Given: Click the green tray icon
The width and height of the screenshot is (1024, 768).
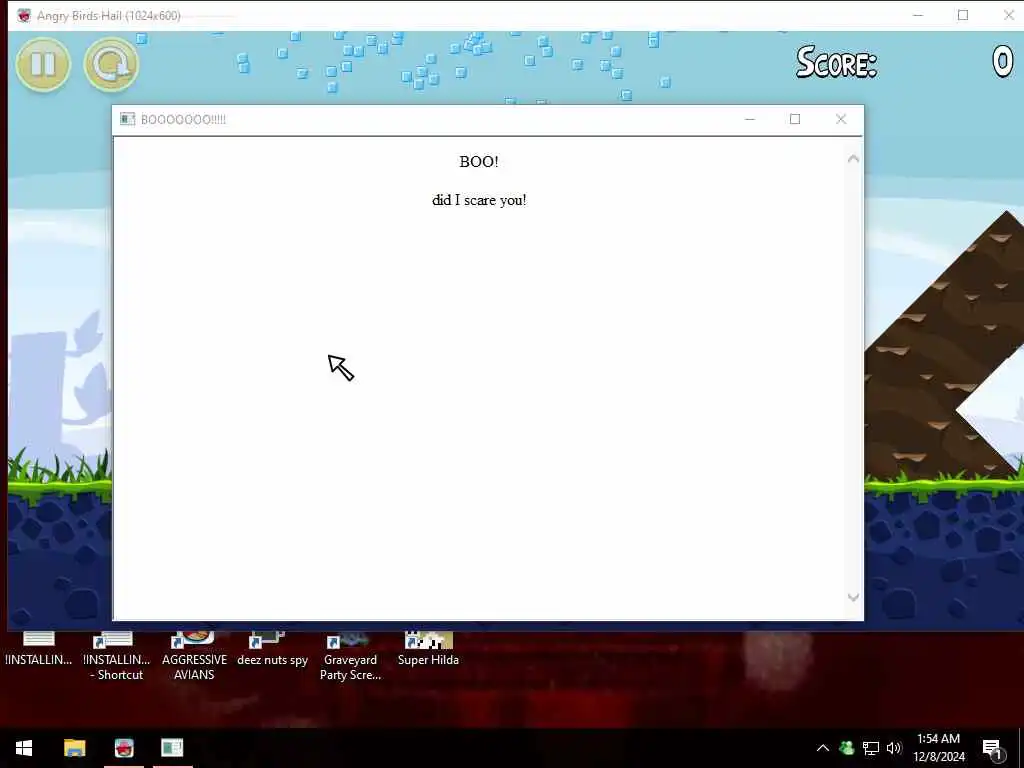Looking at the screenshot, I should pyautogui.click(x=847, y=748).
